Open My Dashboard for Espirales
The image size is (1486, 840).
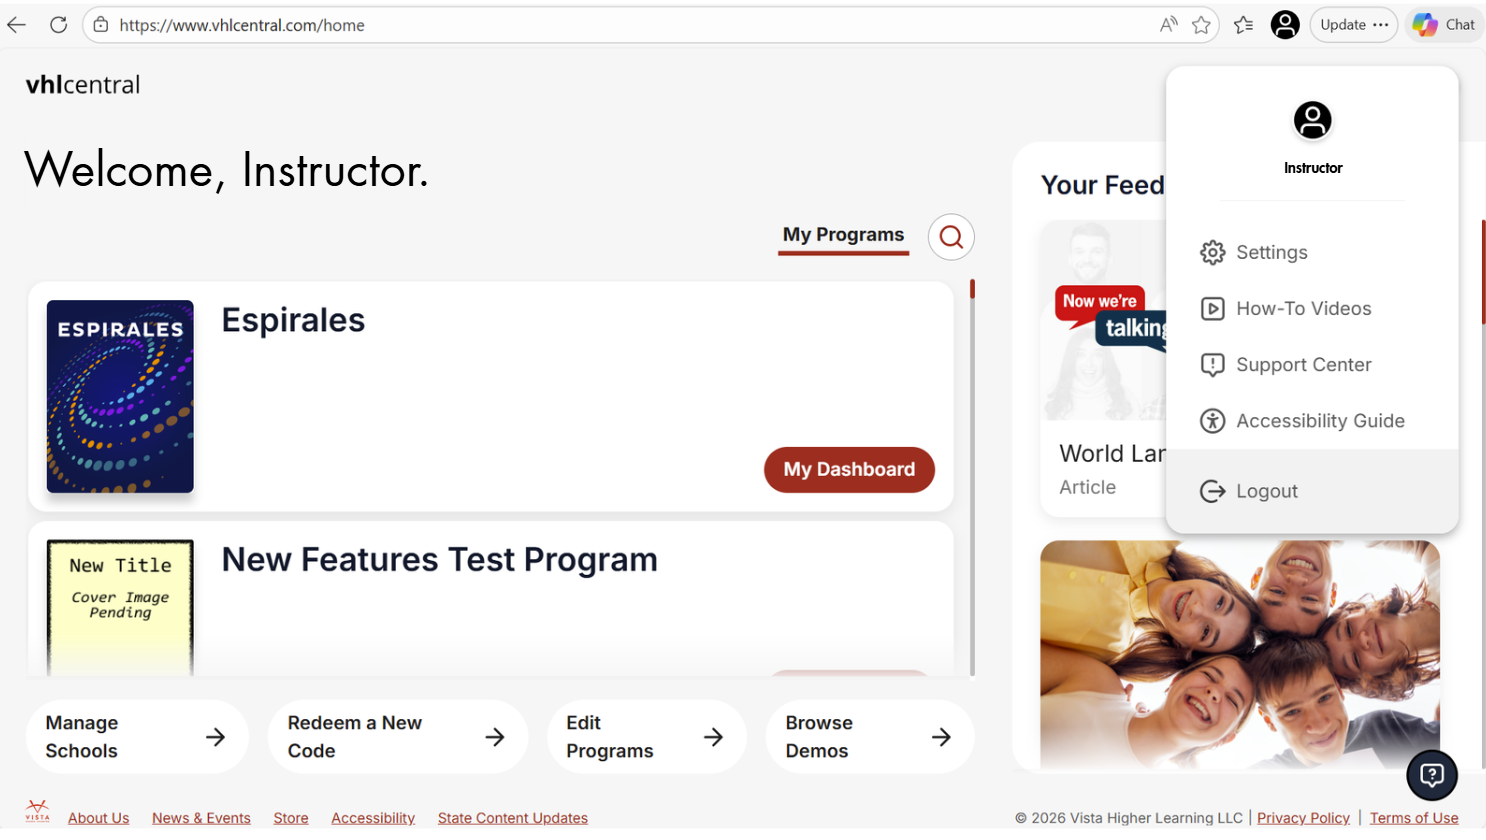pyautogui.click(x=848, y=470)
